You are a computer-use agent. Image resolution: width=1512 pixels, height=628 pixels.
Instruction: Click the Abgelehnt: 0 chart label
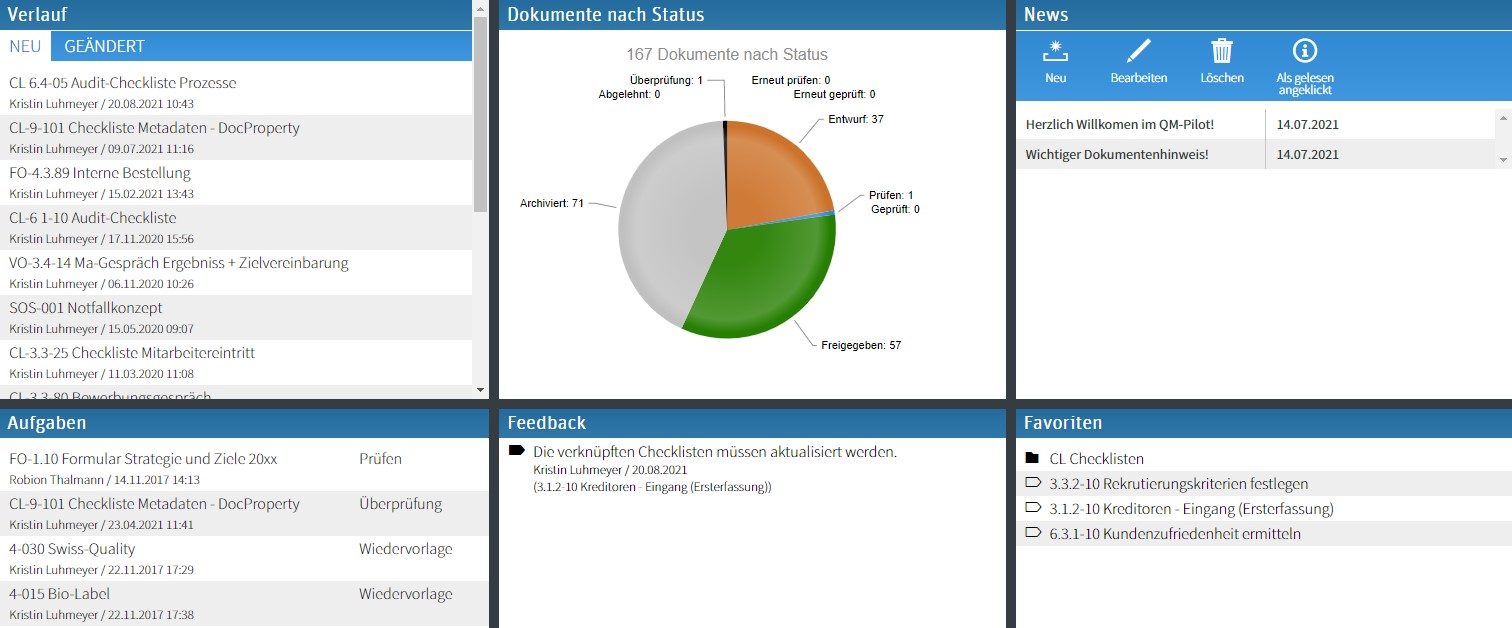click(629, 94)
